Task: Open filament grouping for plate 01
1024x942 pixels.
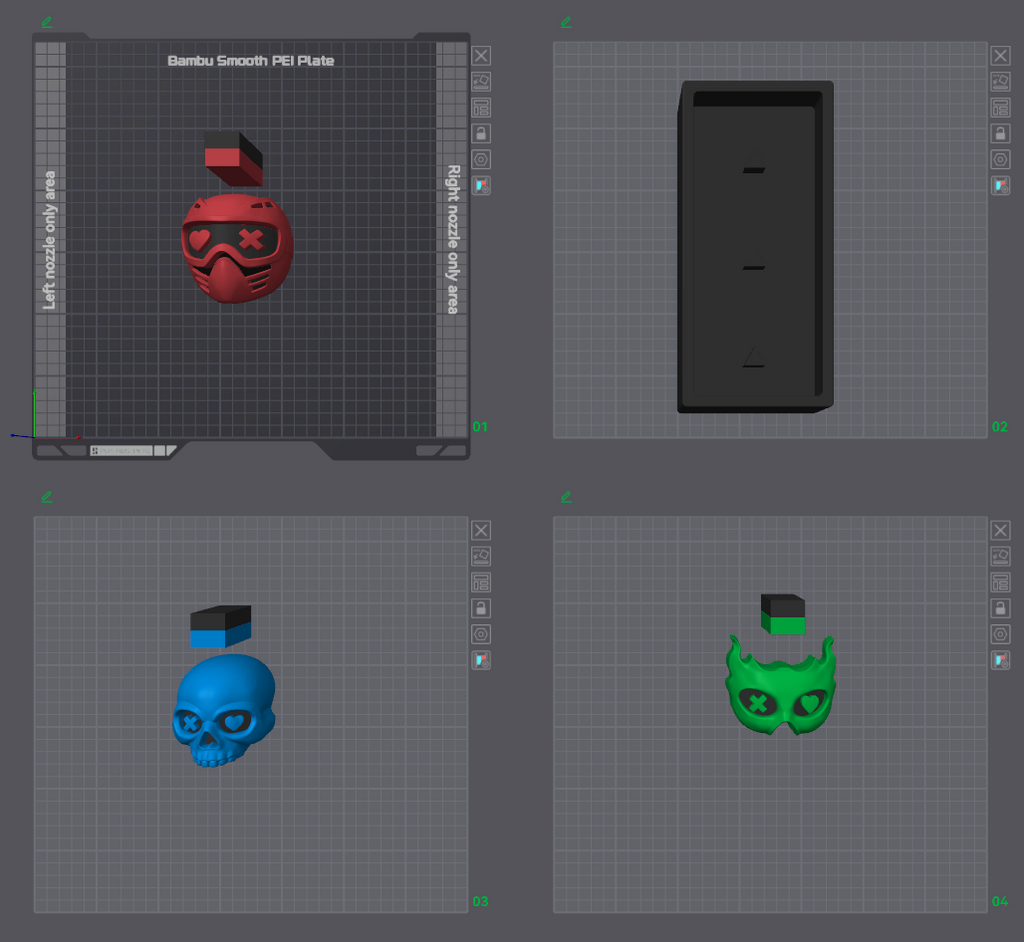Action: pos(481,186)
